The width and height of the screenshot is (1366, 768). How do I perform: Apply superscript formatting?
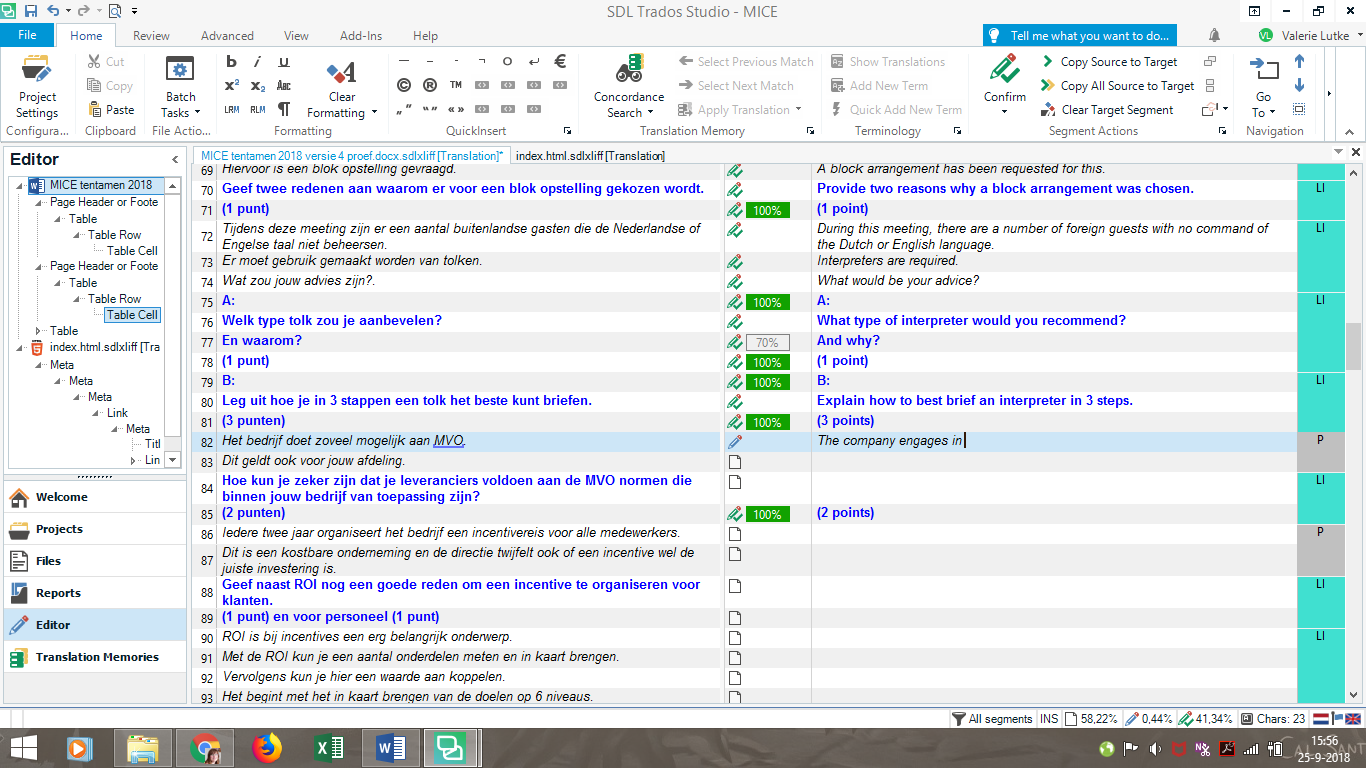[231, 86]
